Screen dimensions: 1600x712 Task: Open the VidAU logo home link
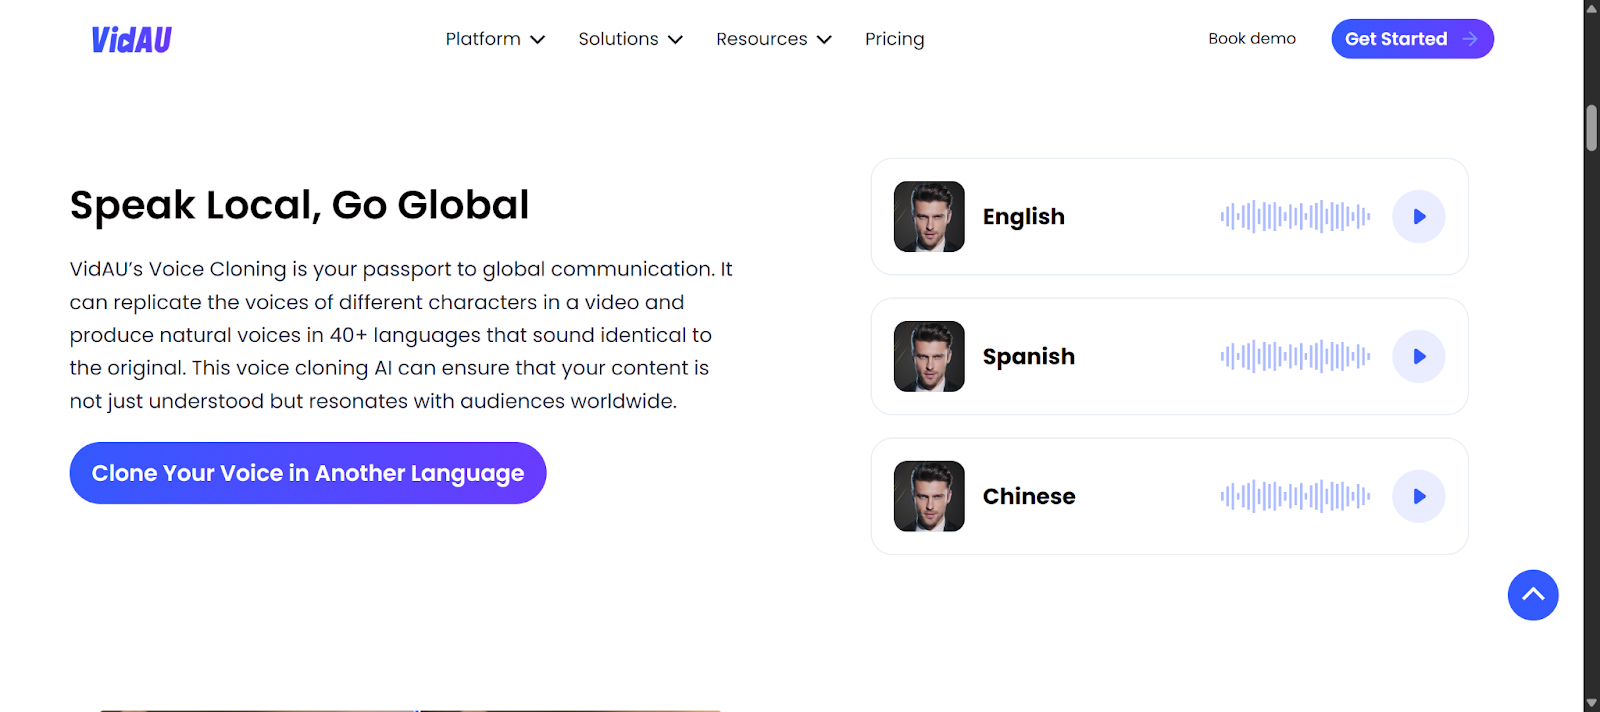(131, 39)
